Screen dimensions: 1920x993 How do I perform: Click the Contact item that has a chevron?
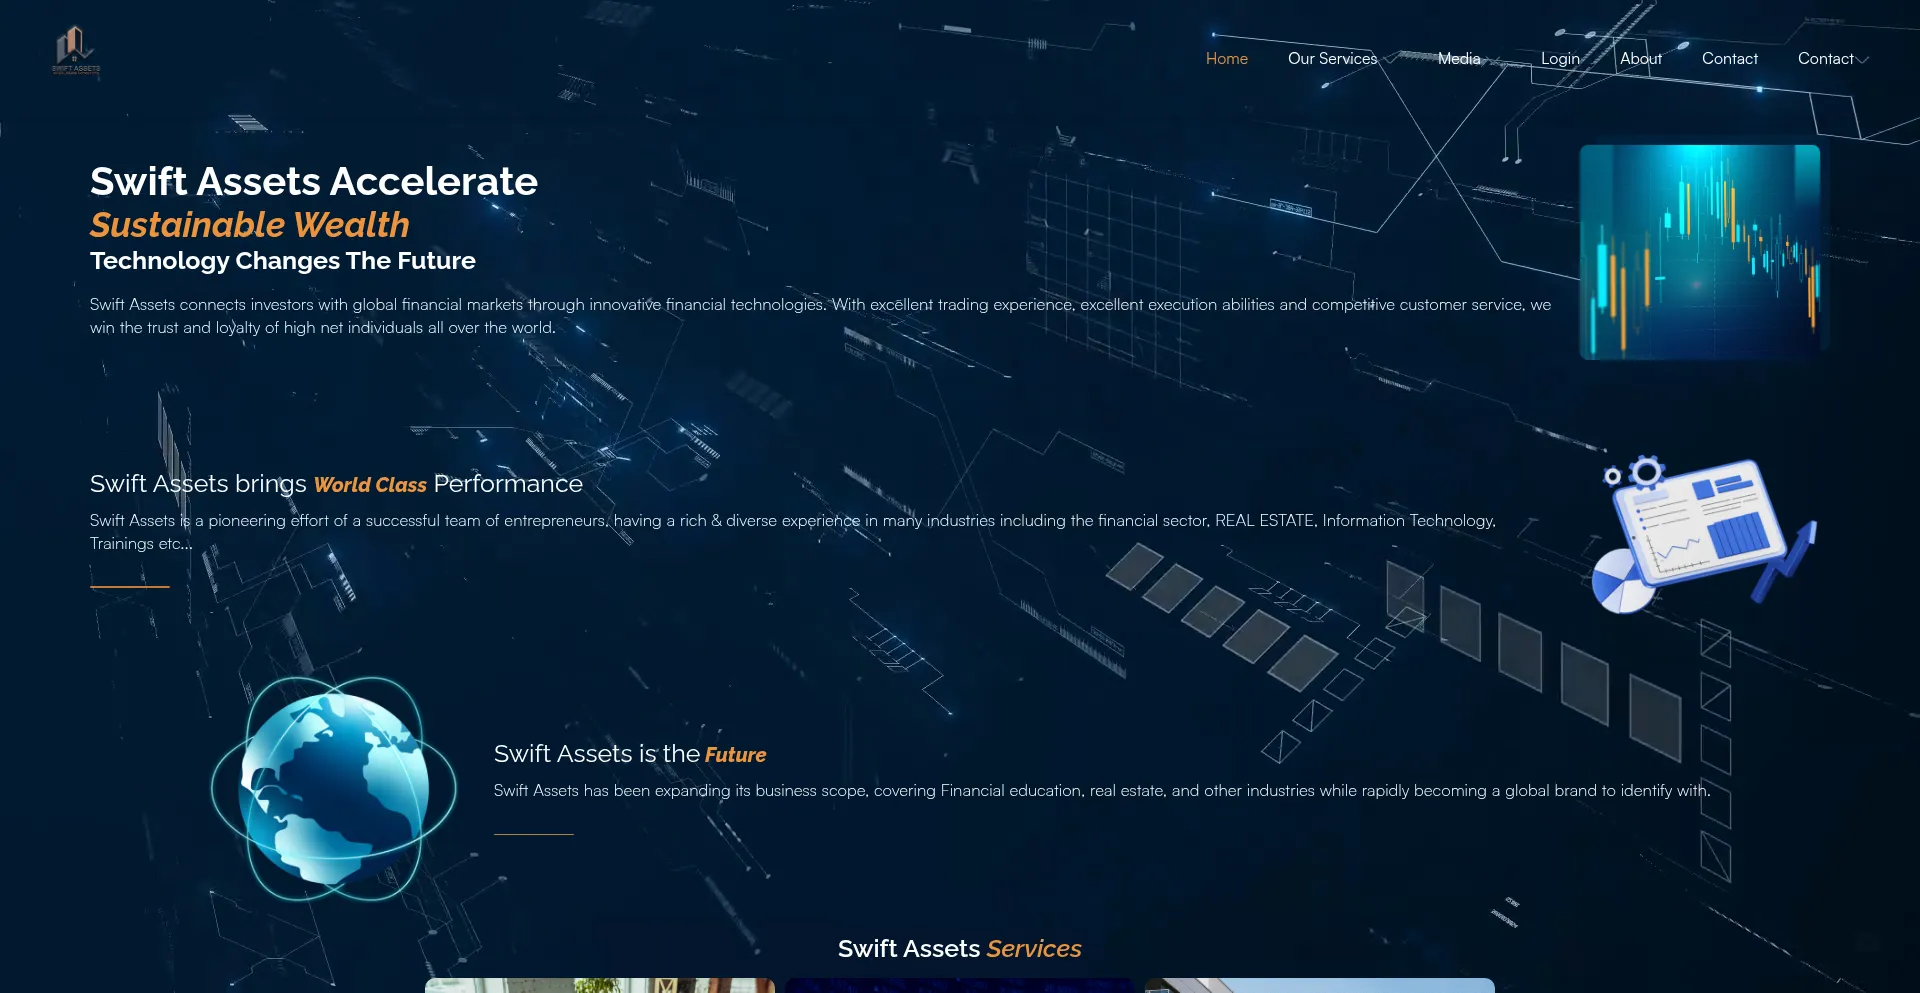click(1825, 59)
